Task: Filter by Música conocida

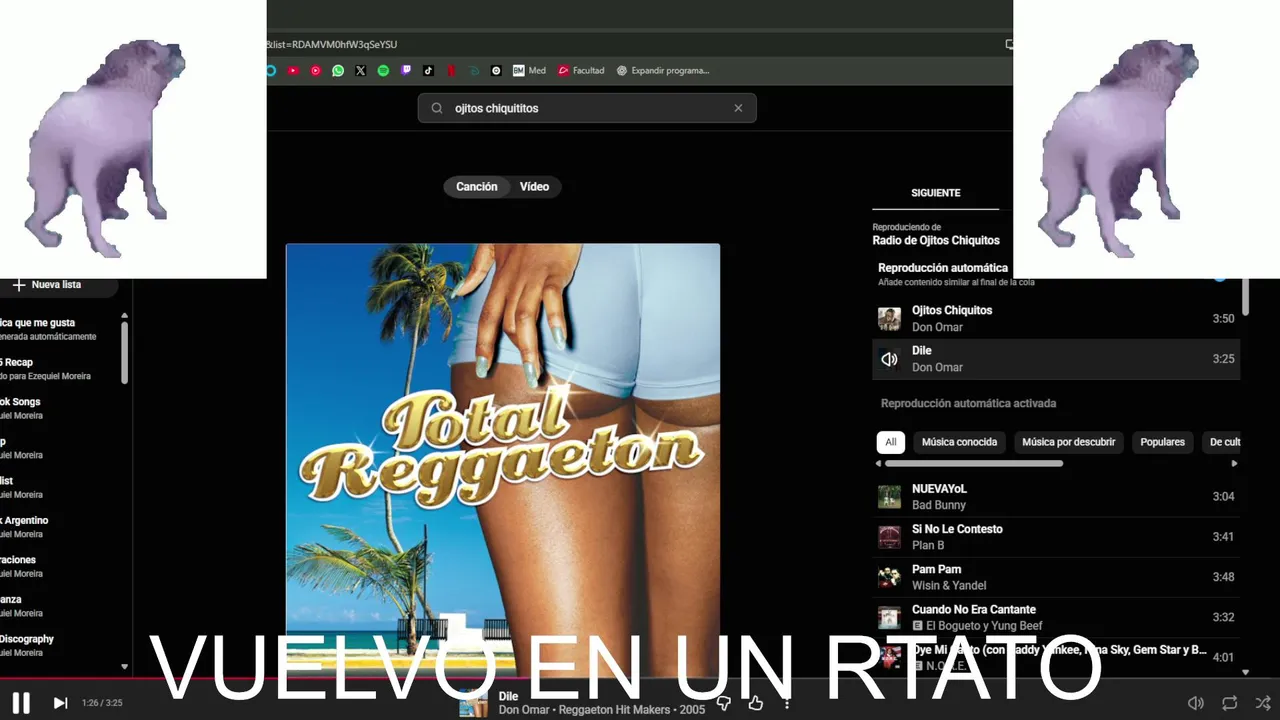Action: [x=959, y=442]
